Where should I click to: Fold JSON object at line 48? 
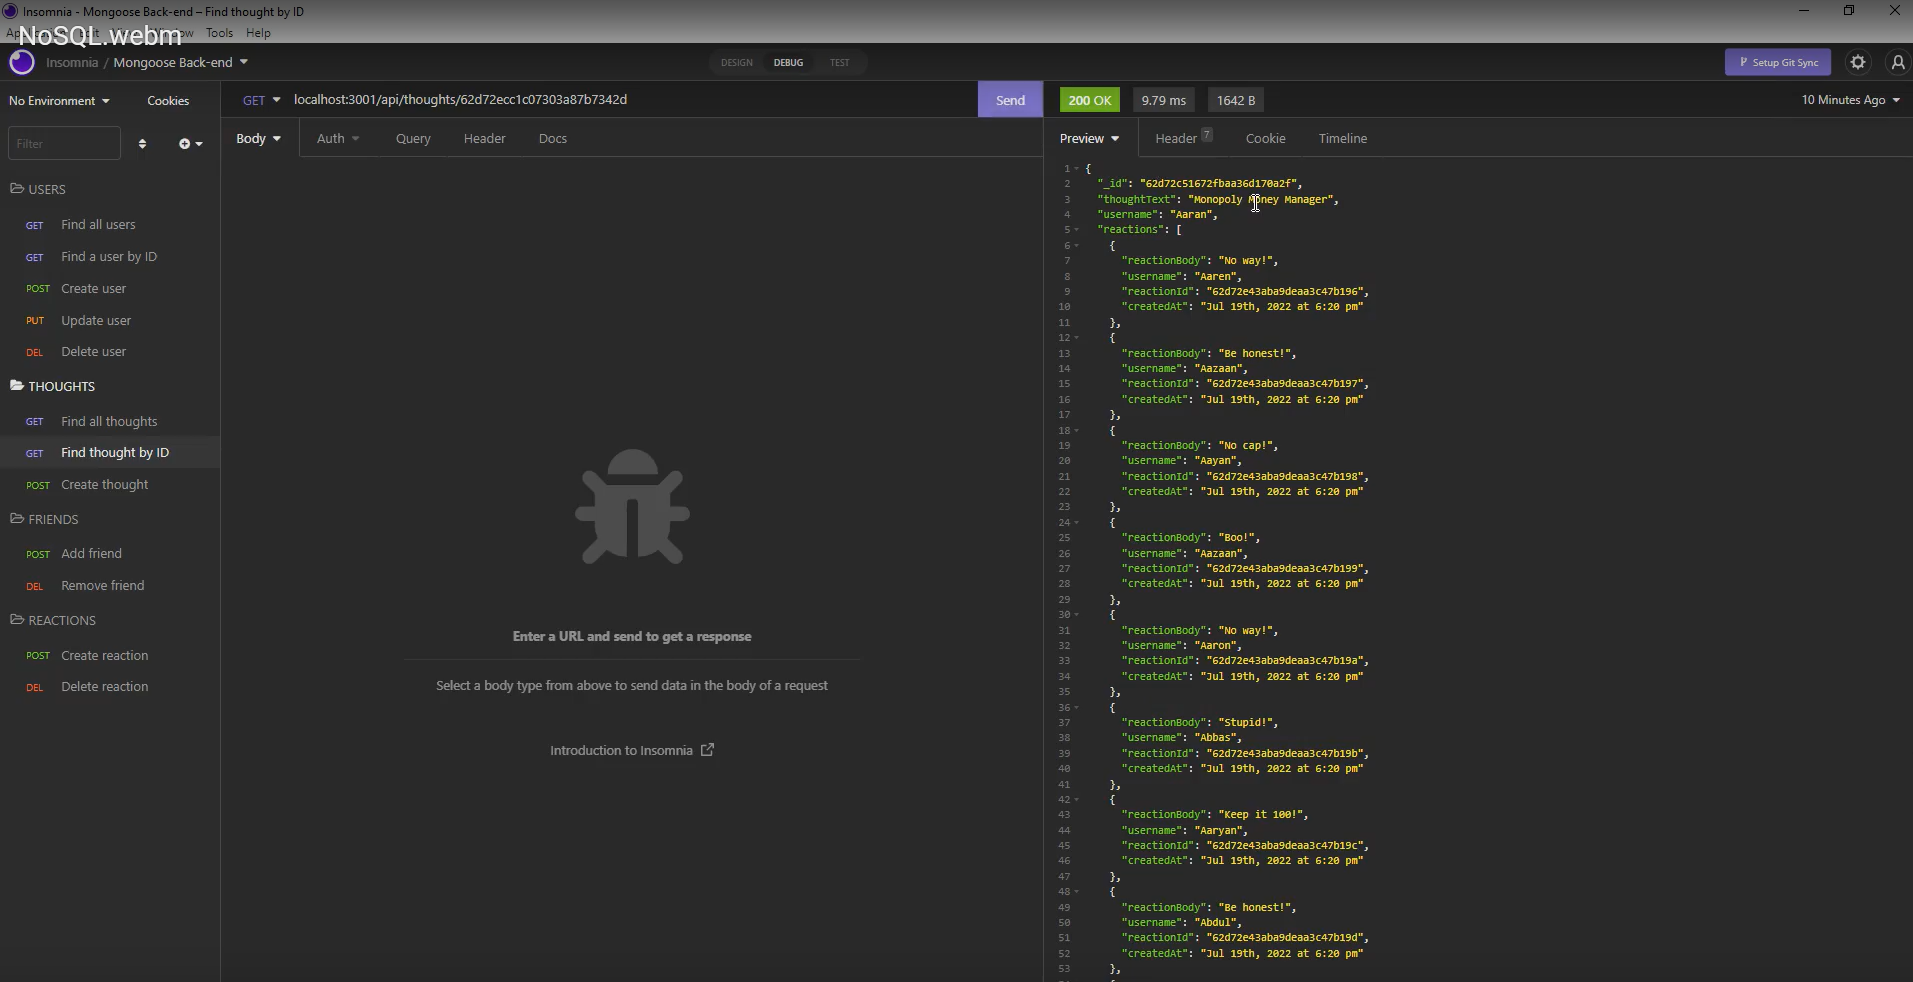pyautogui.click(x=1076, y=892)
